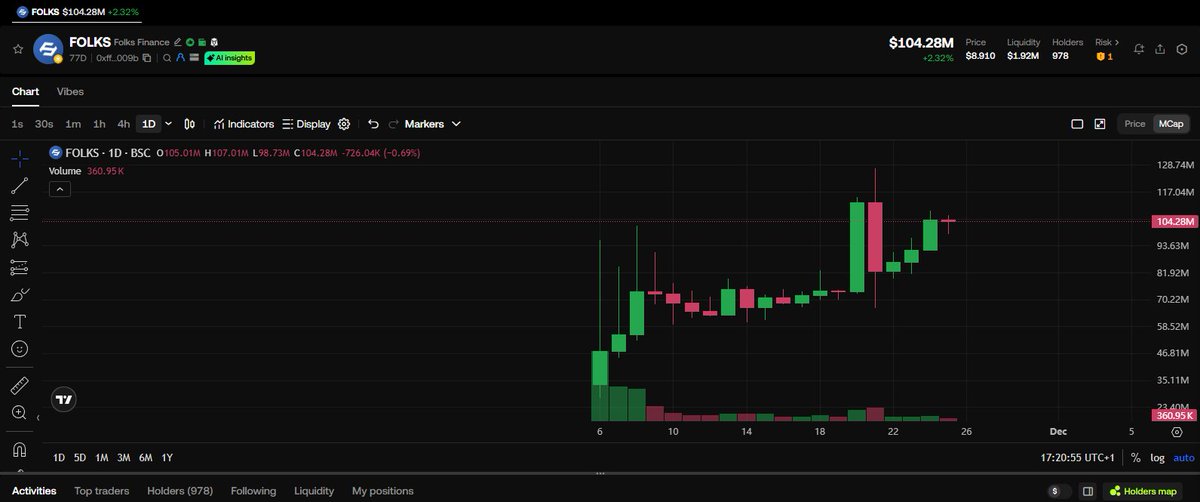Open timezone settings at 17:20:55 UTC+1
Image resolution: width=1200 pixels, height=502 pixels.
(1077, 457)
